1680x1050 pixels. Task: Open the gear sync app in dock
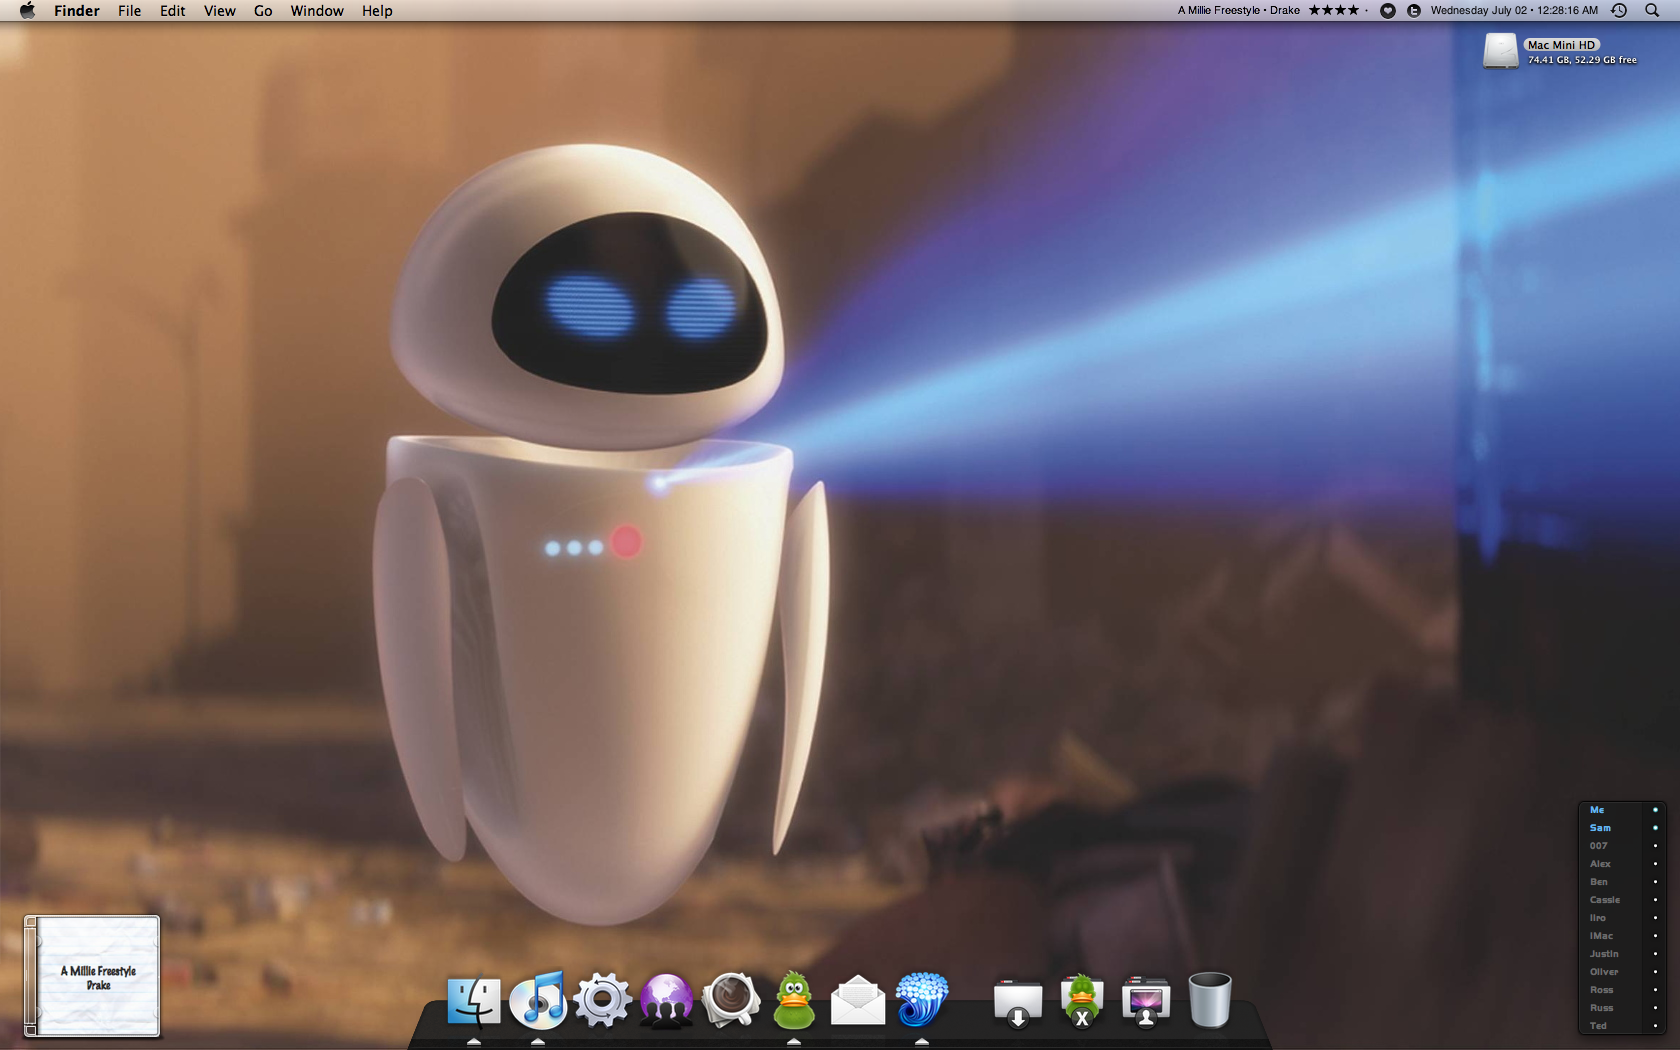point(602,1000)
